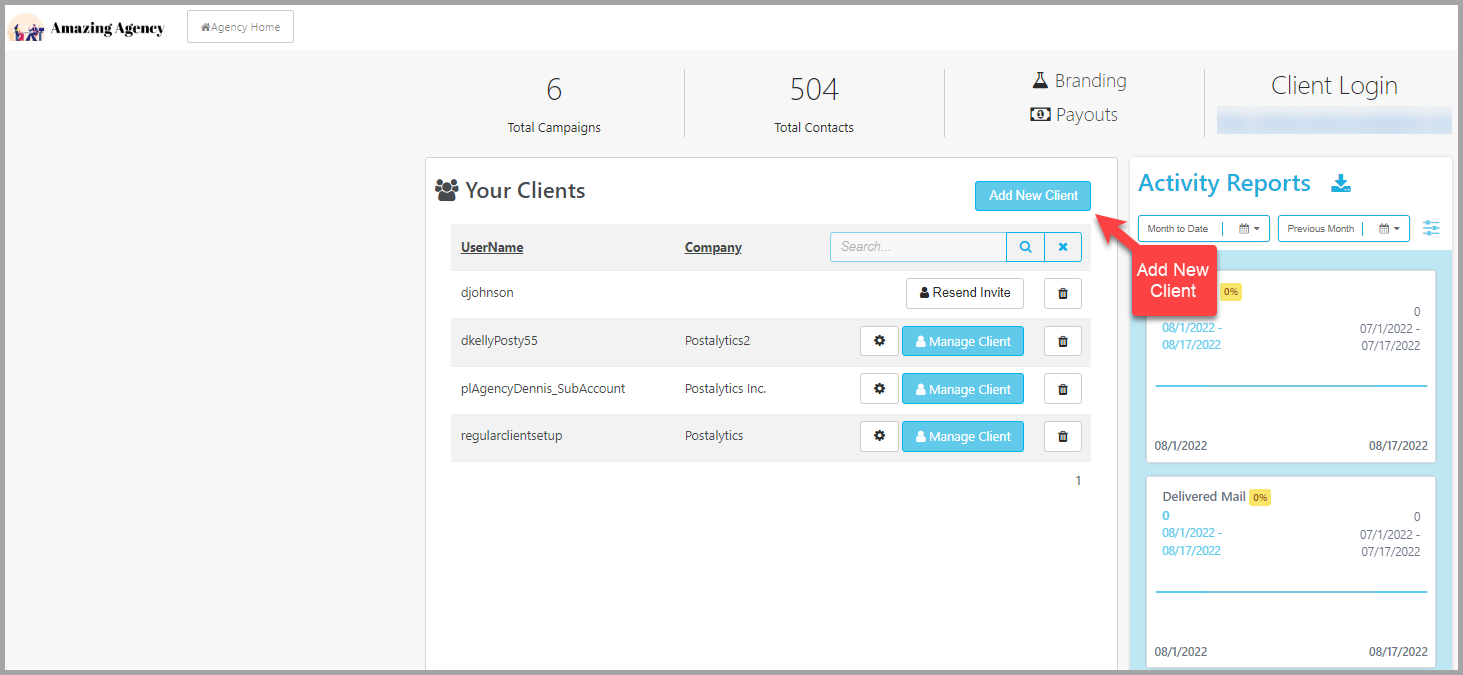Viewport: 1463px width, 675px height.
Task: Delete the regularclientsetup client
Action: coord(1063,436)
